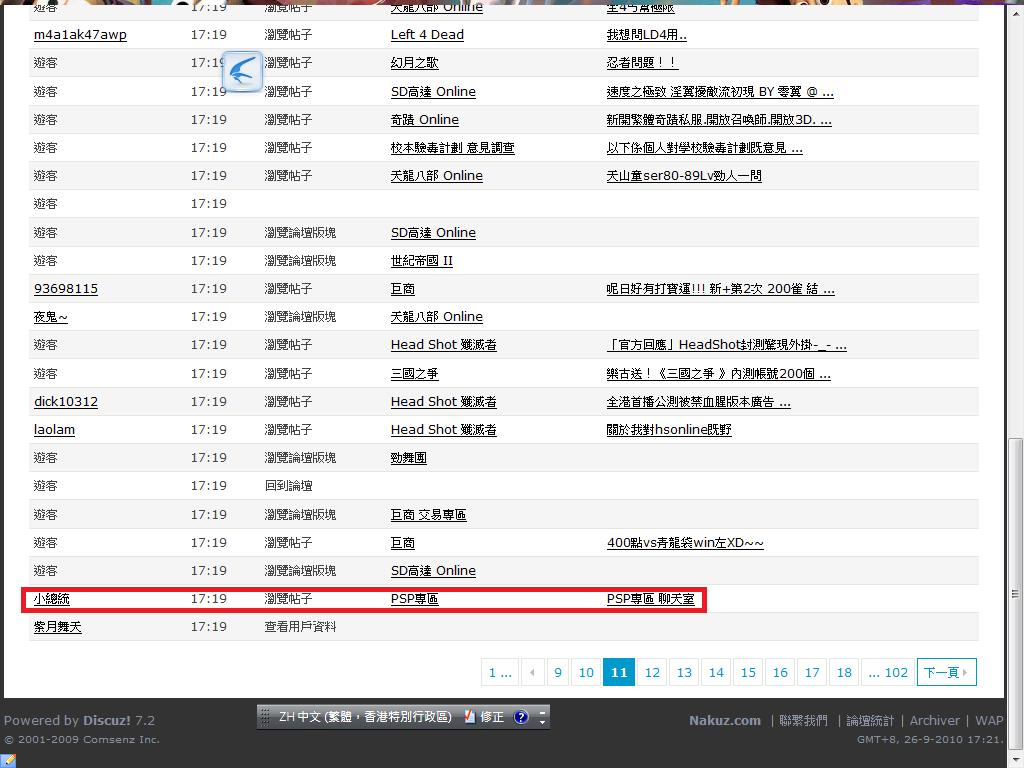The height and width of the screenshot is (768, 1024).
Task: Open user profile dick10312
Action: [65, 402]
